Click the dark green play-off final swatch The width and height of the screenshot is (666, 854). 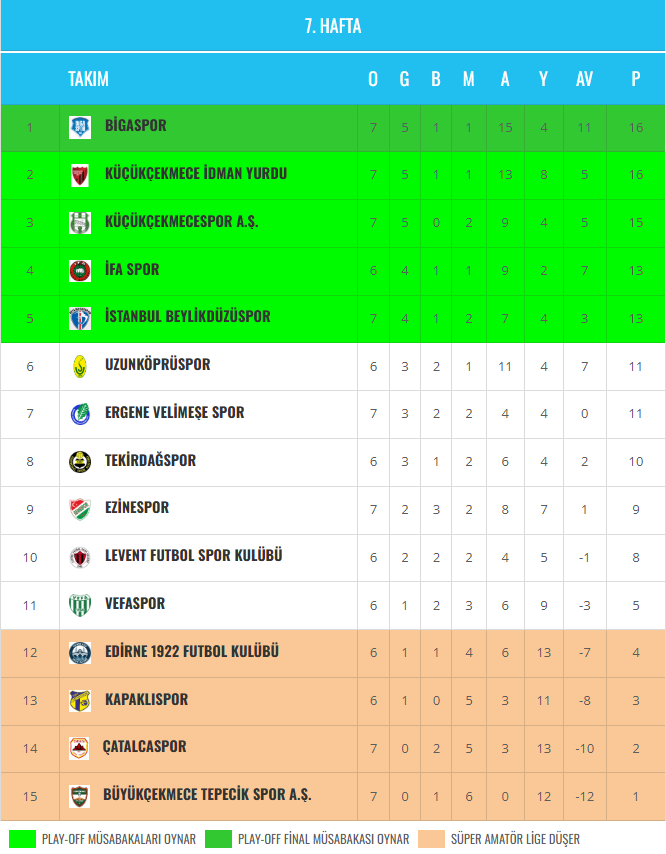(x=219, y=839)
